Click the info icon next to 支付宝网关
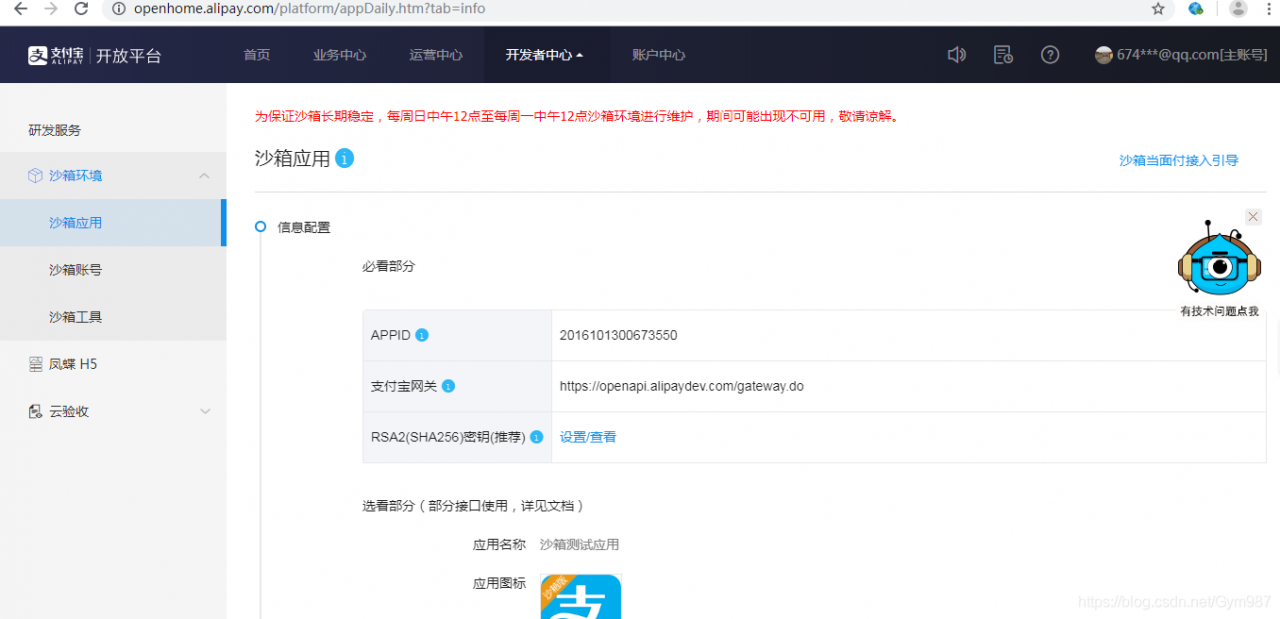Screen dimensions: 1280x619 click(448, 386)
